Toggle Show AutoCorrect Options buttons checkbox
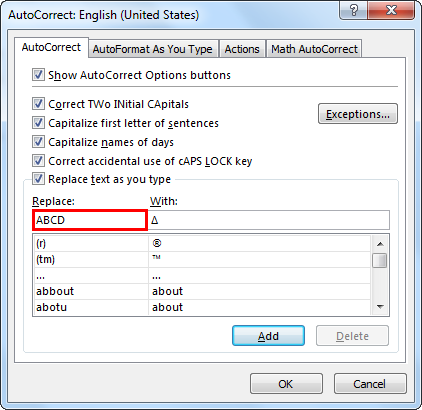The image size is (422, 410). pos(38,74)
